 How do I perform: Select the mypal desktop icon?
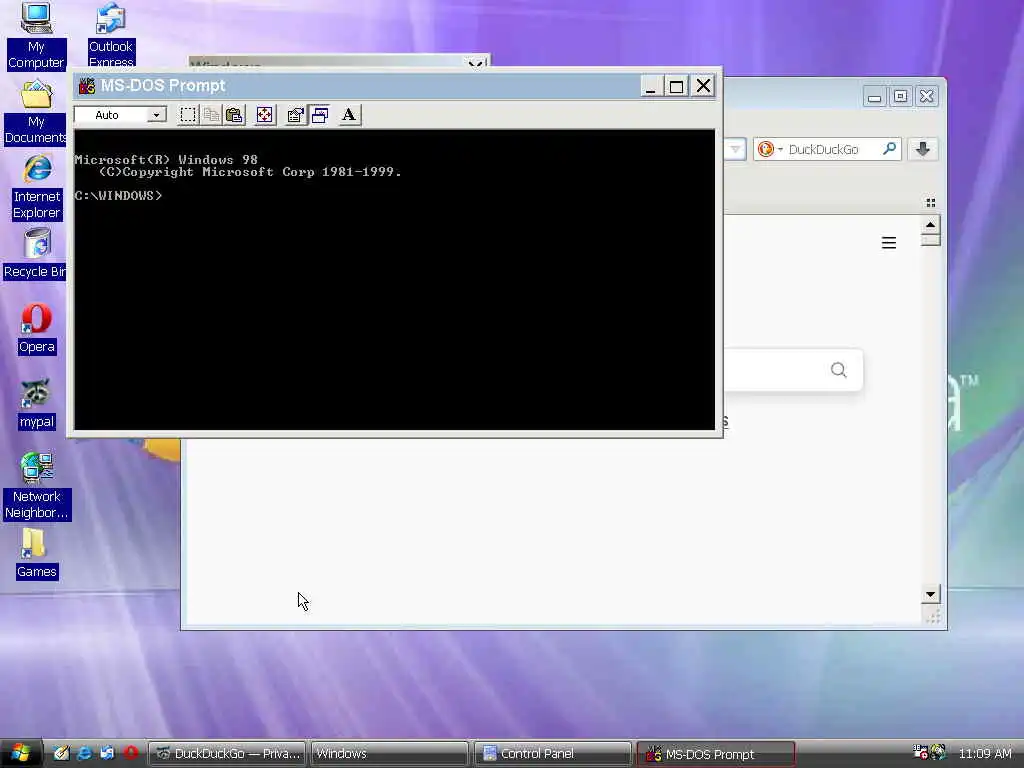37,404
